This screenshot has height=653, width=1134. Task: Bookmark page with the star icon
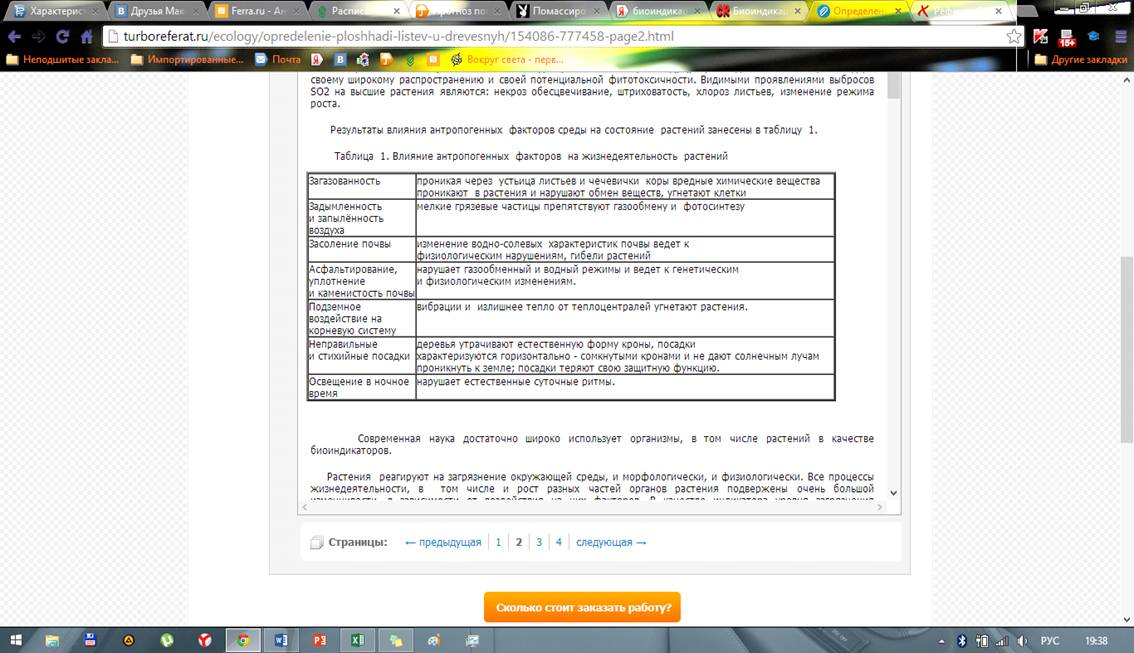[1014, 37]
